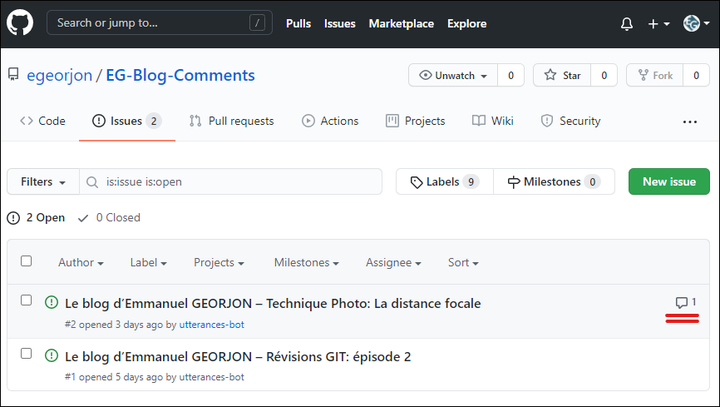
Task: Click the is:issue is:open filter field
Action: tap(231, 182)
